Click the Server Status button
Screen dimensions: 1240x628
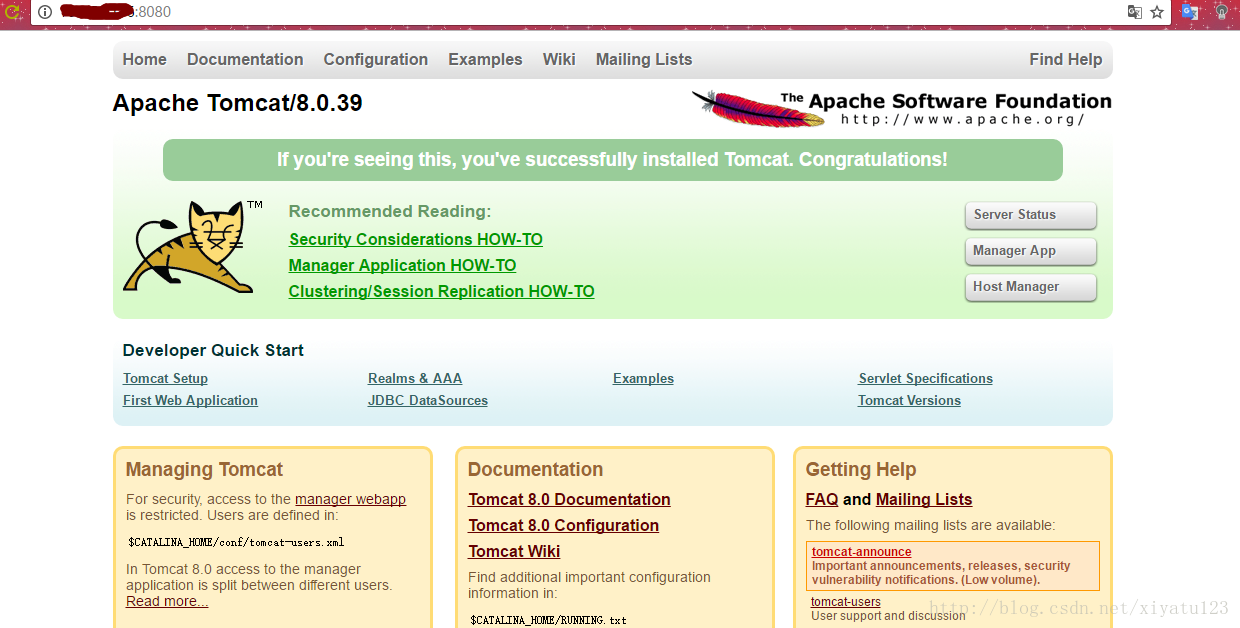tap(1030, 215)
